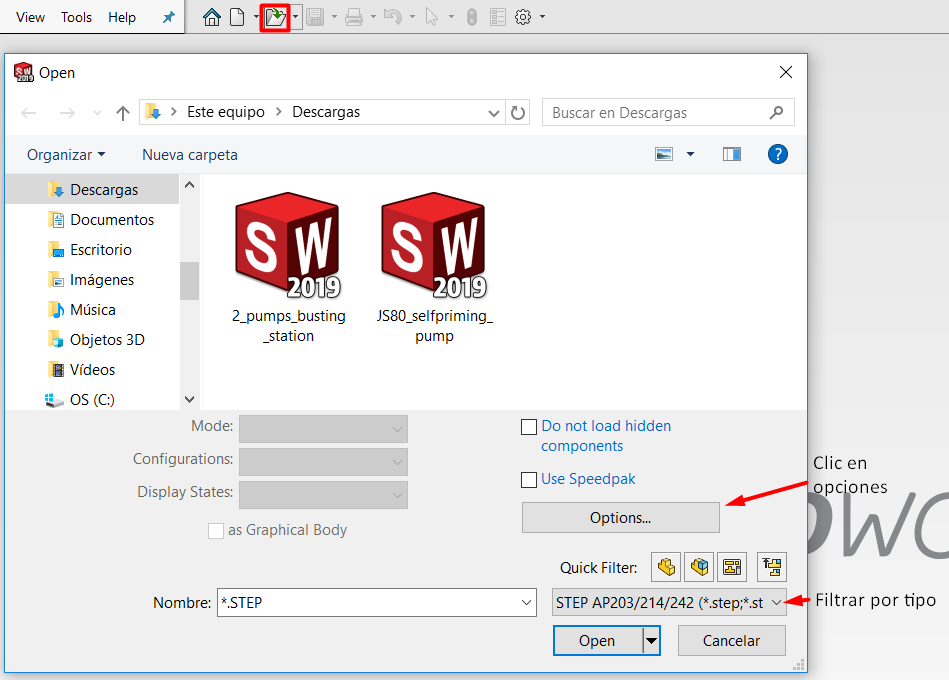This screenshot has height=680, width=949.
Task: Filter by Parts in Quick Filter
Action: (x=666, y=567)
